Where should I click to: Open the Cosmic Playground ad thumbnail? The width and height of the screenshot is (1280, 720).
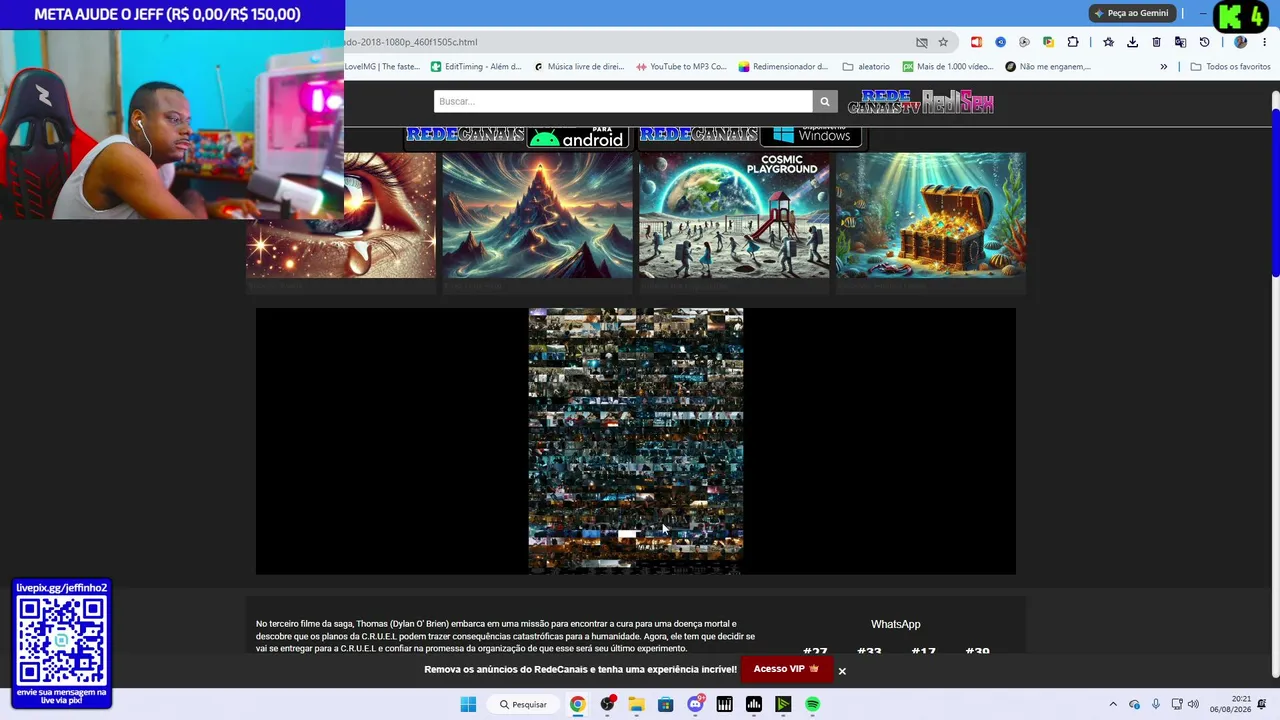pos(734,215)
